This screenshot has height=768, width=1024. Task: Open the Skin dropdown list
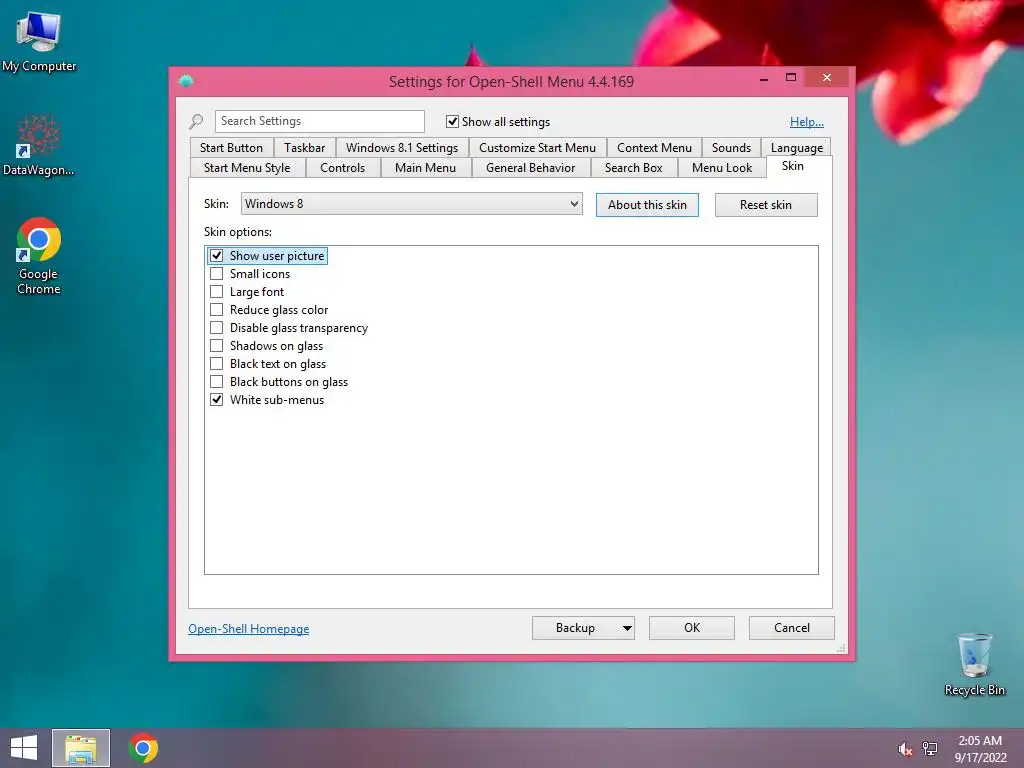411,204
